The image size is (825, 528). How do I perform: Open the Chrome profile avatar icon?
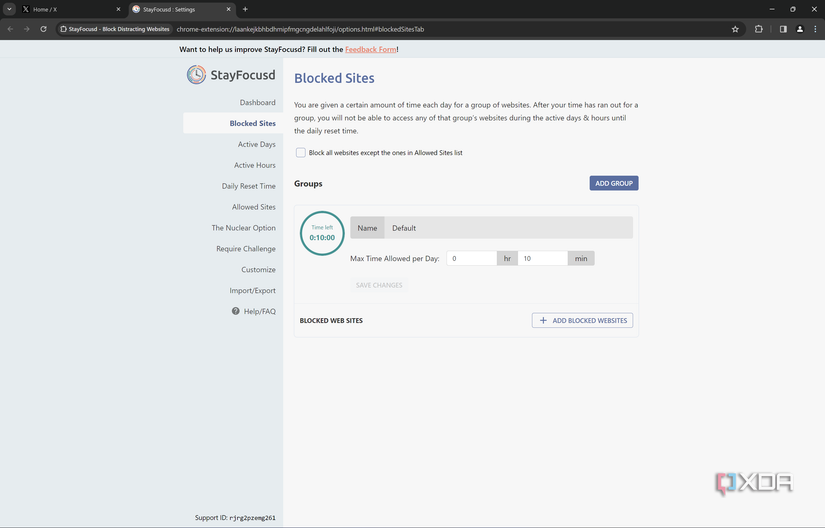[800, 29]
